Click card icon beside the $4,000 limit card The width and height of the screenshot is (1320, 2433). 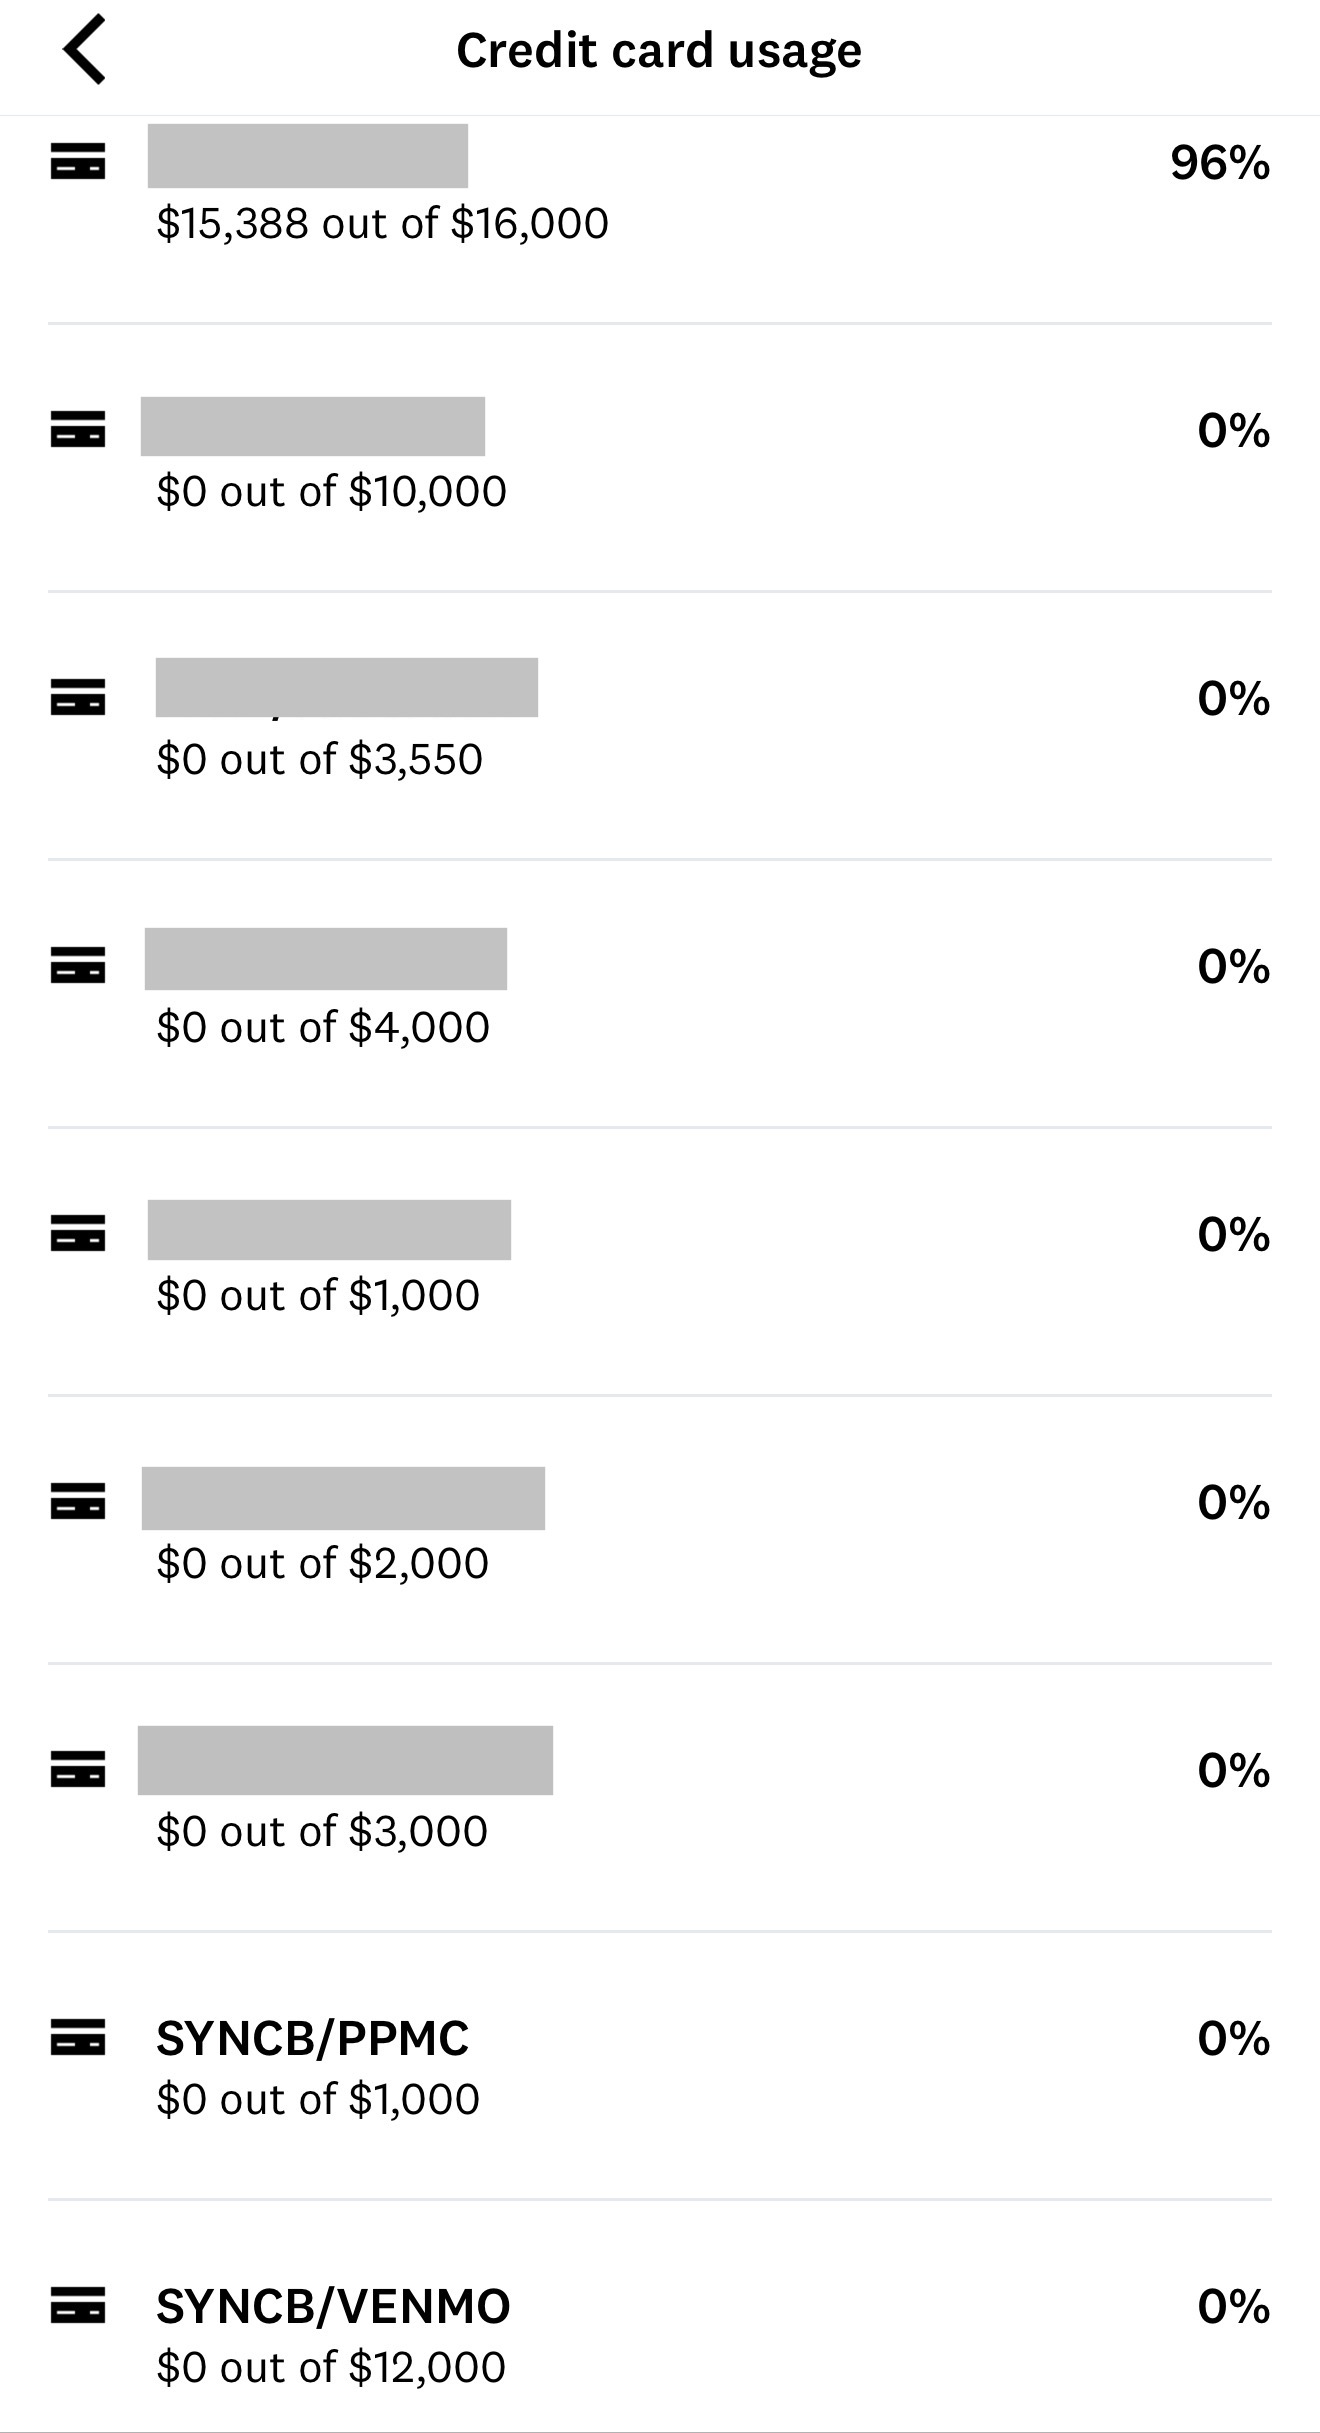tap(78, 966)
